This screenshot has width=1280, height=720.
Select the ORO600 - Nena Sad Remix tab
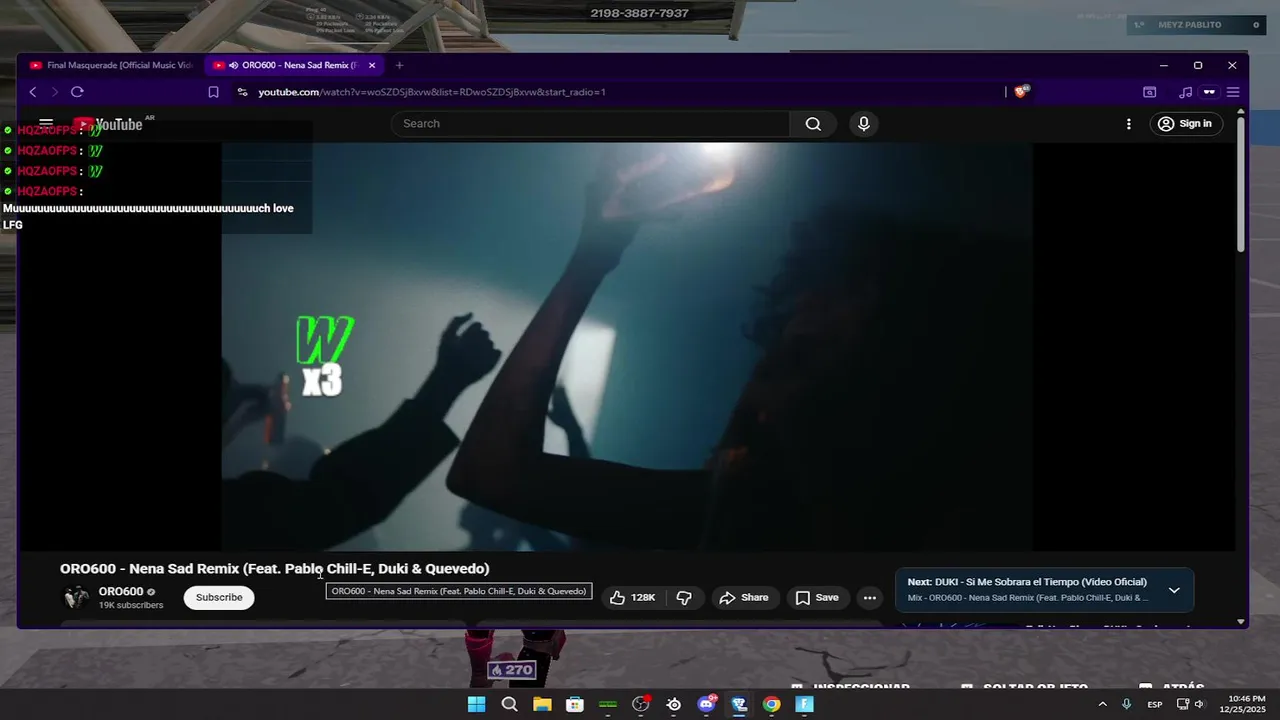[x=295, y=65]
